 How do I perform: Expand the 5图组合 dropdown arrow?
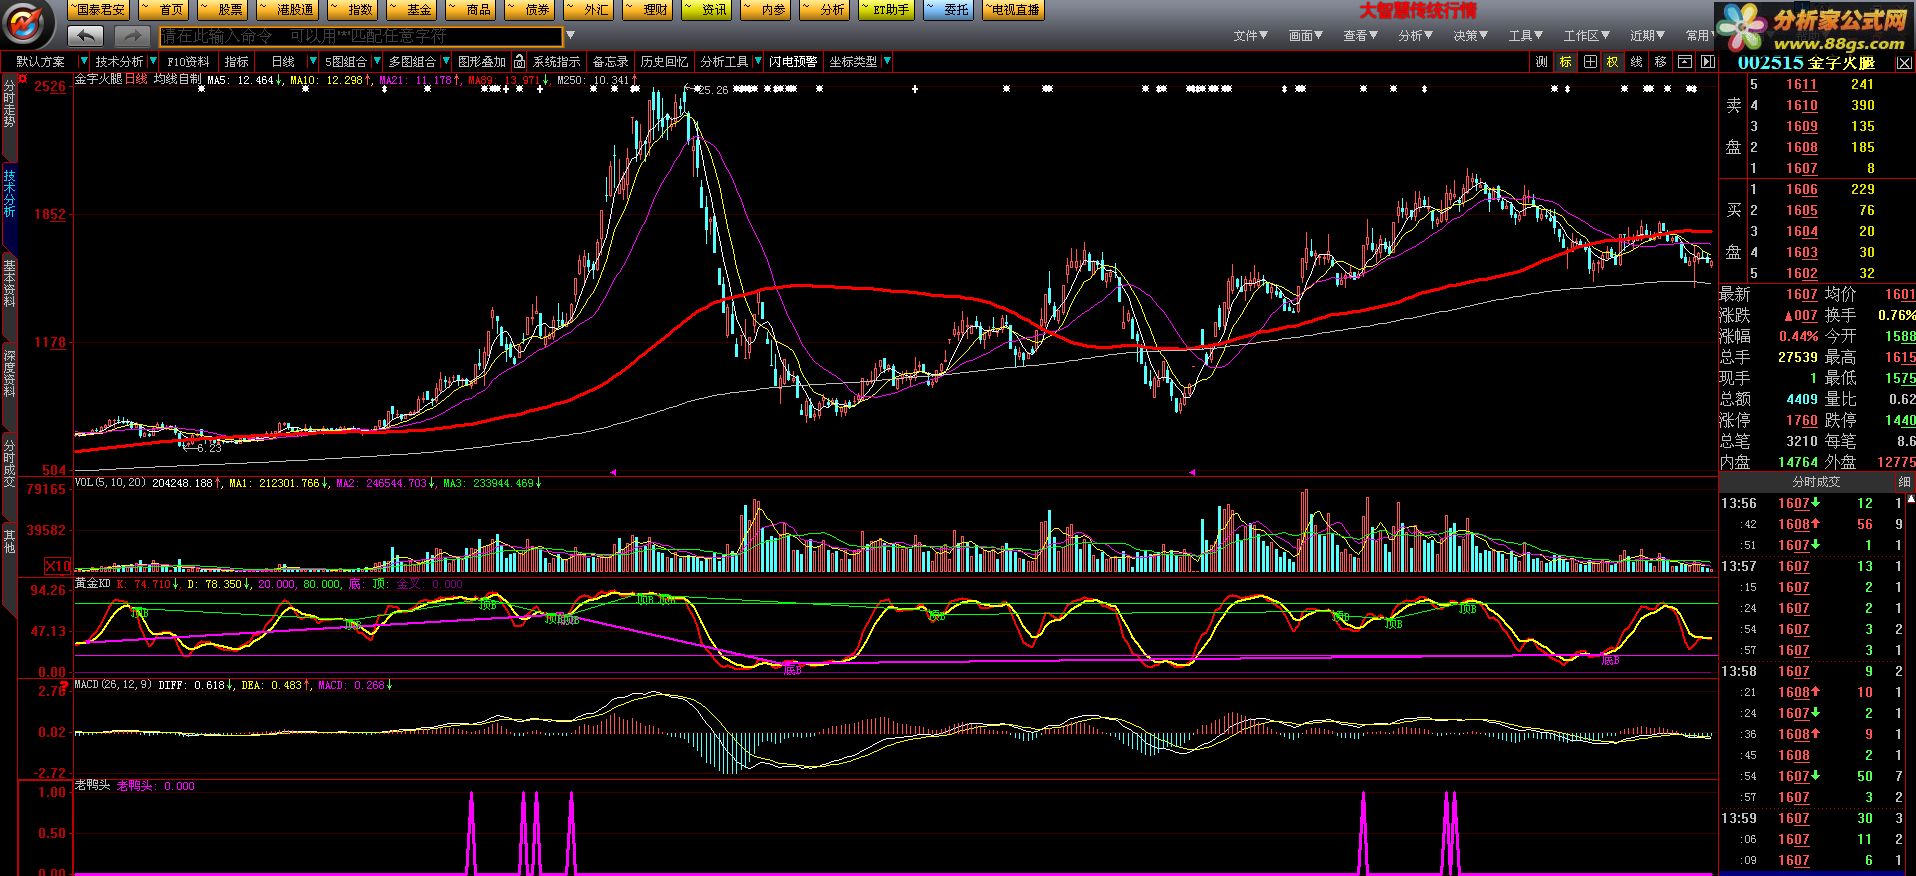[376, 62]
